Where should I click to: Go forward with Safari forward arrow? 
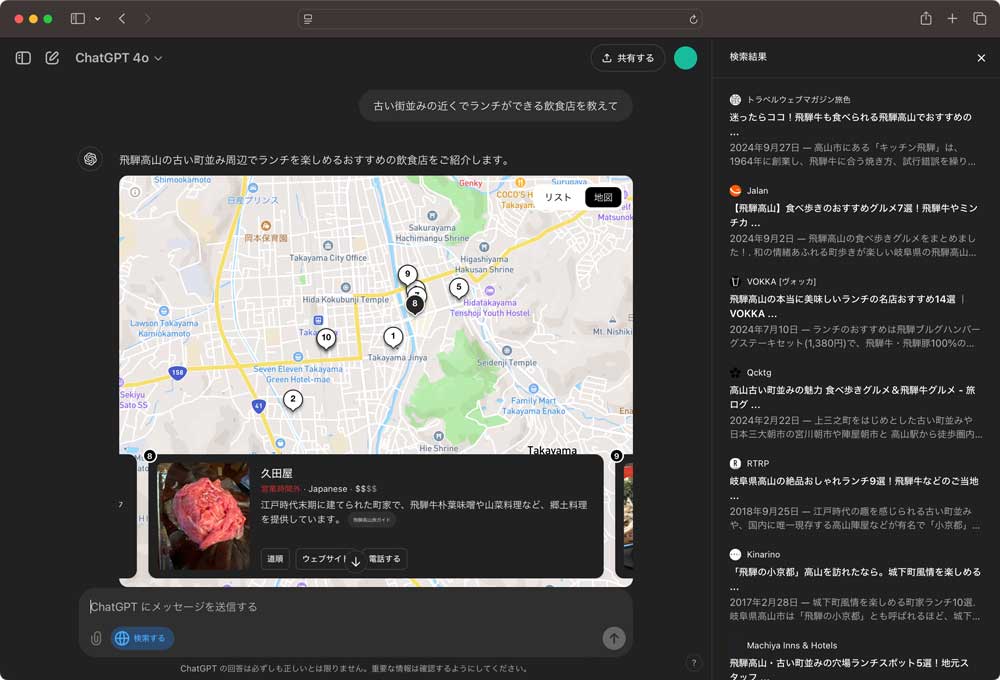(147, 18)
